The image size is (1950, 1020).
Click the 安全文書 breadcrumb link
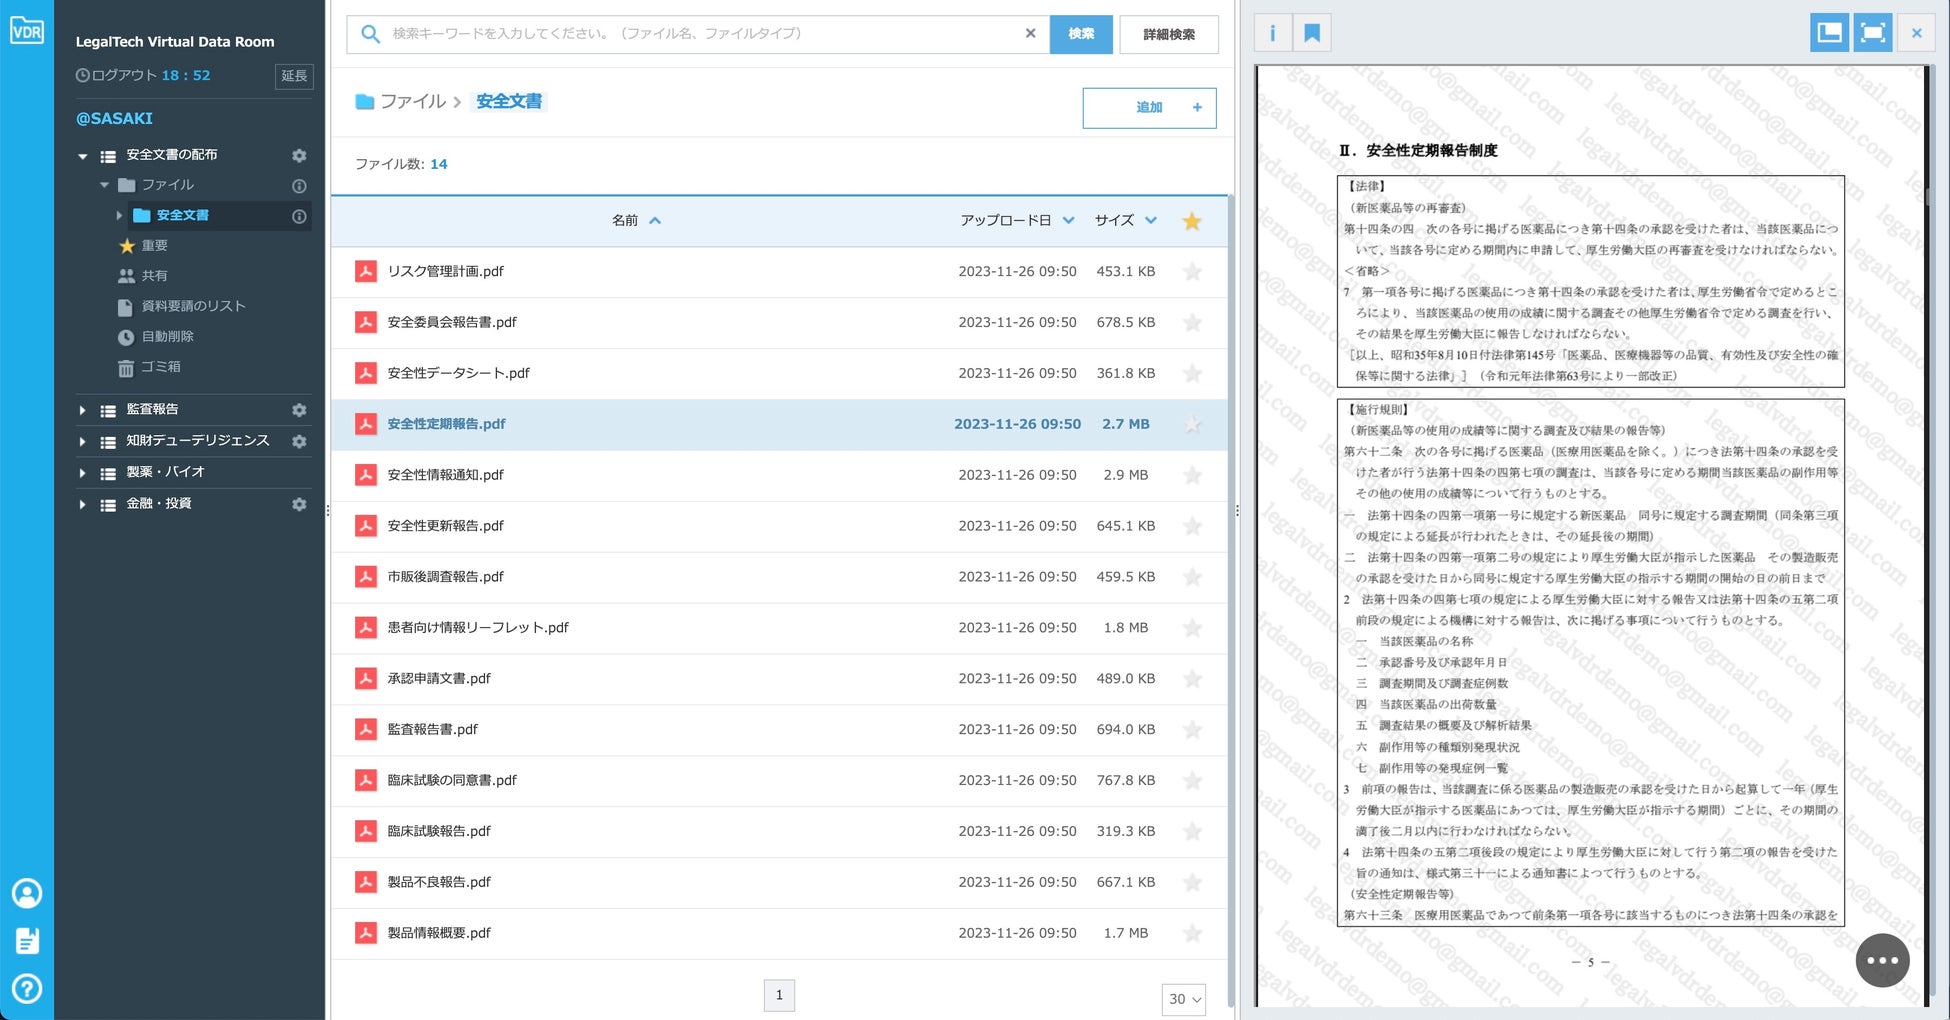[x=509, y=101]
